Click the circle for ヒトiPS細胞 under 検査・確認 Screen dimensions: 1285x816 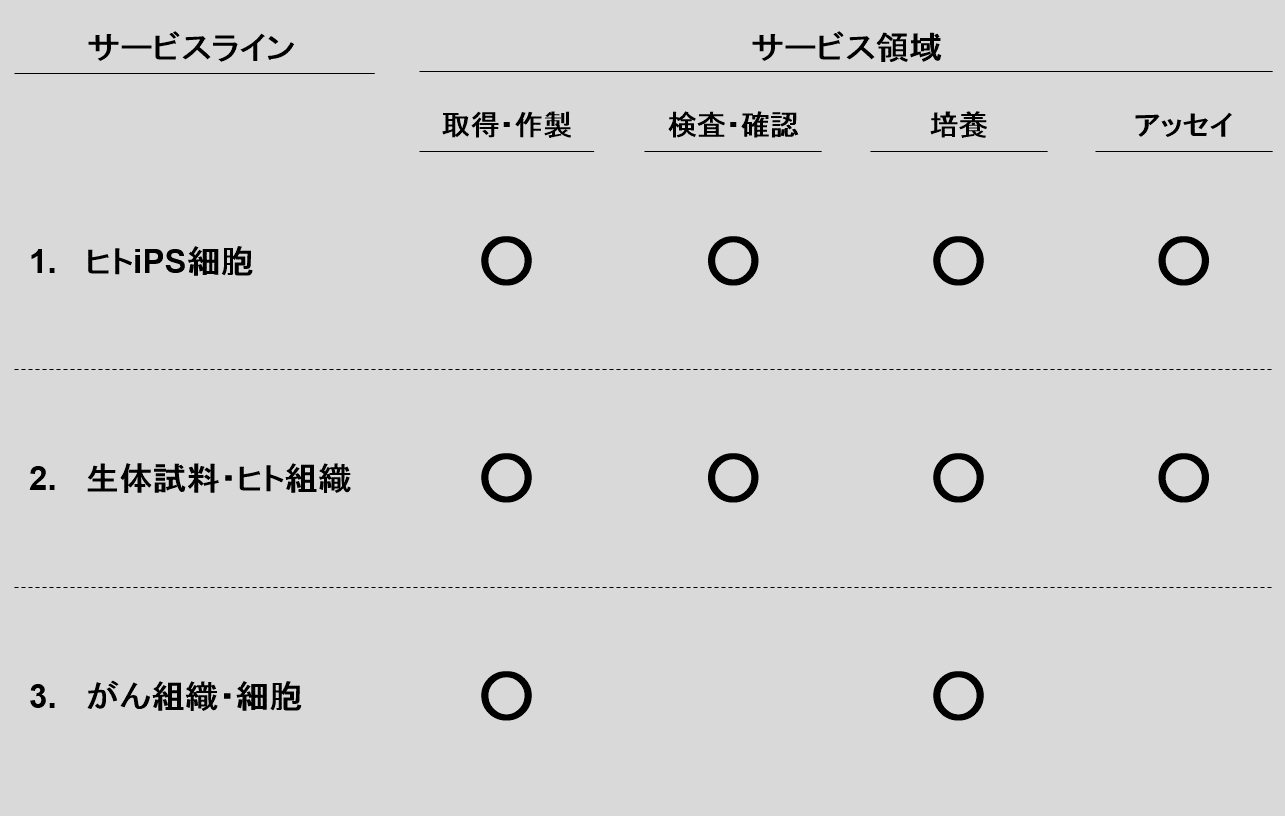pyautogui.click(x=733, y=262)
